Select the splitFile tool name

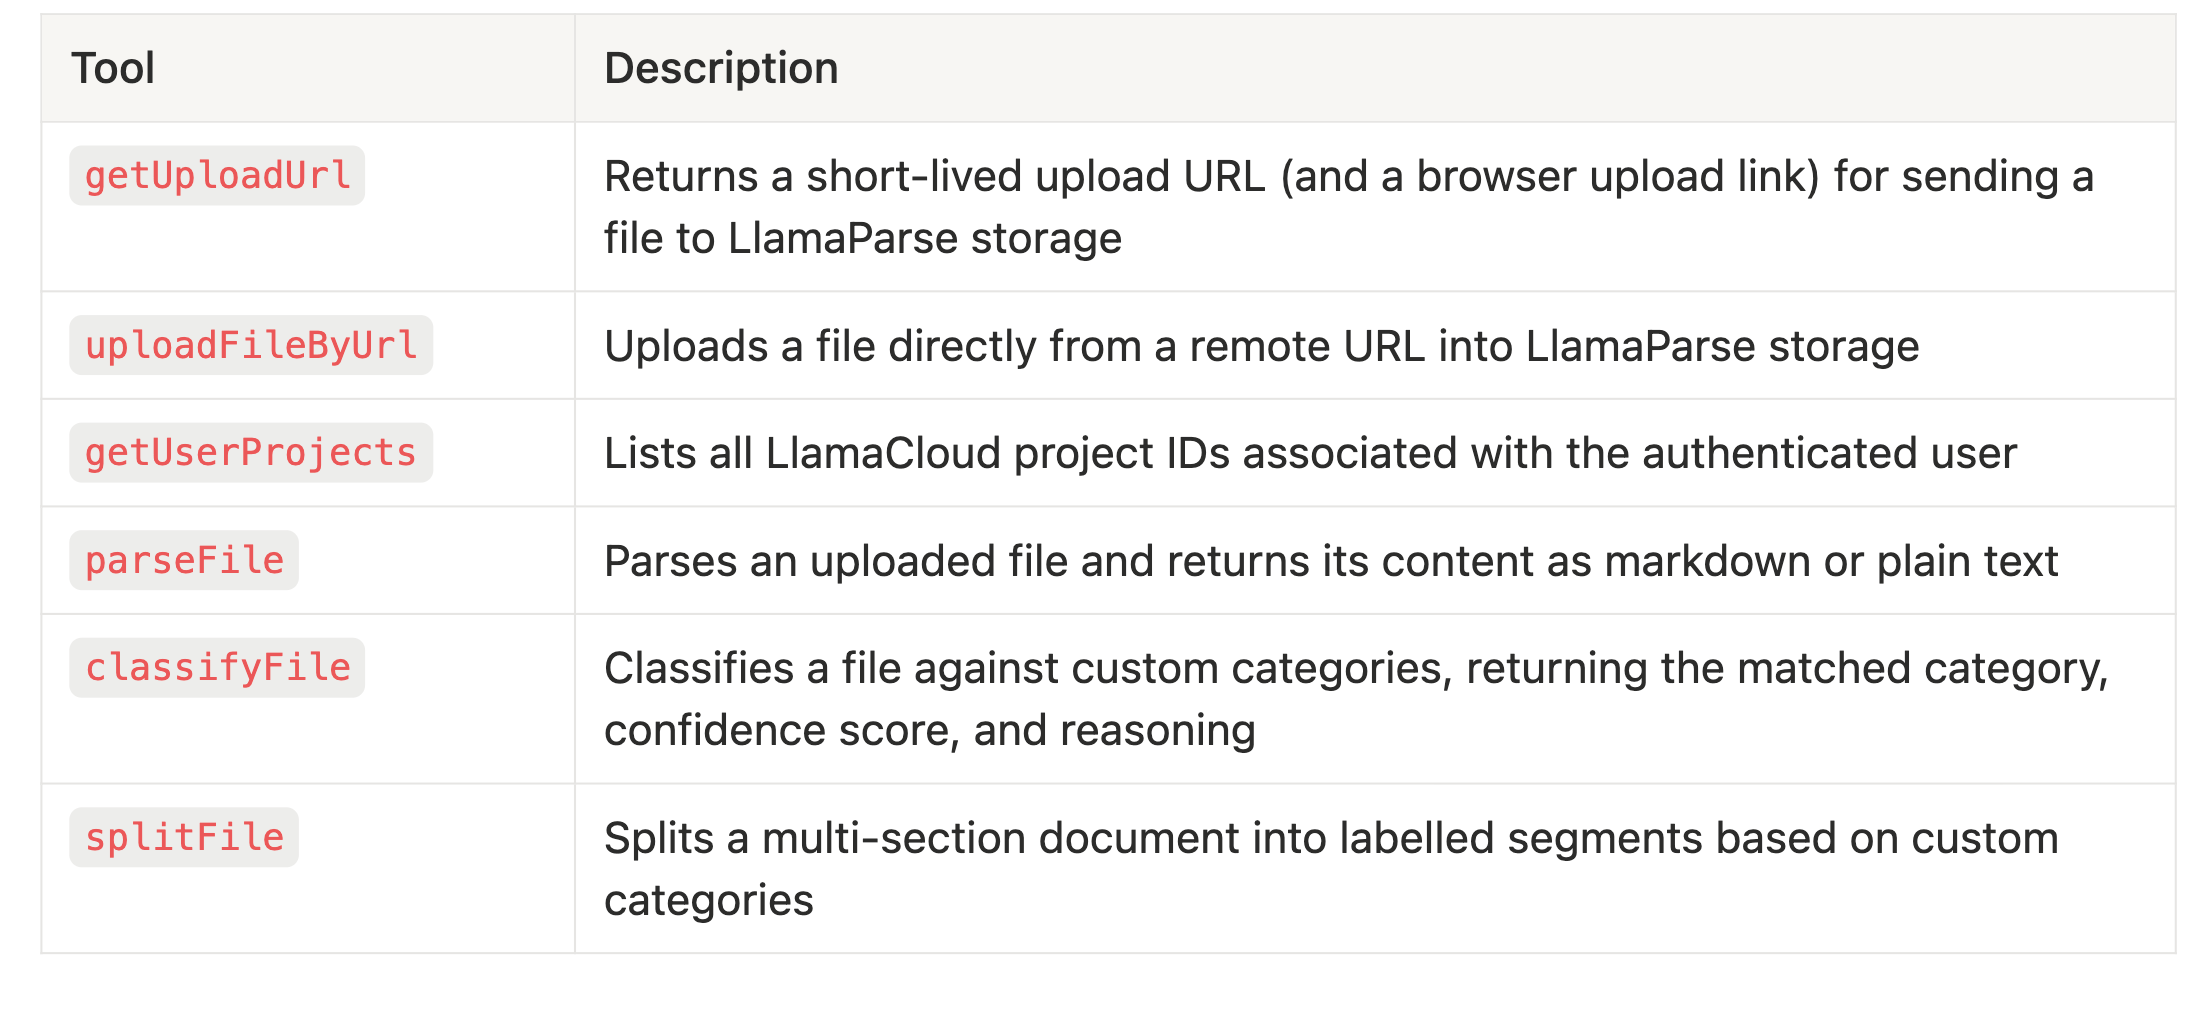(x=184, y=837)
